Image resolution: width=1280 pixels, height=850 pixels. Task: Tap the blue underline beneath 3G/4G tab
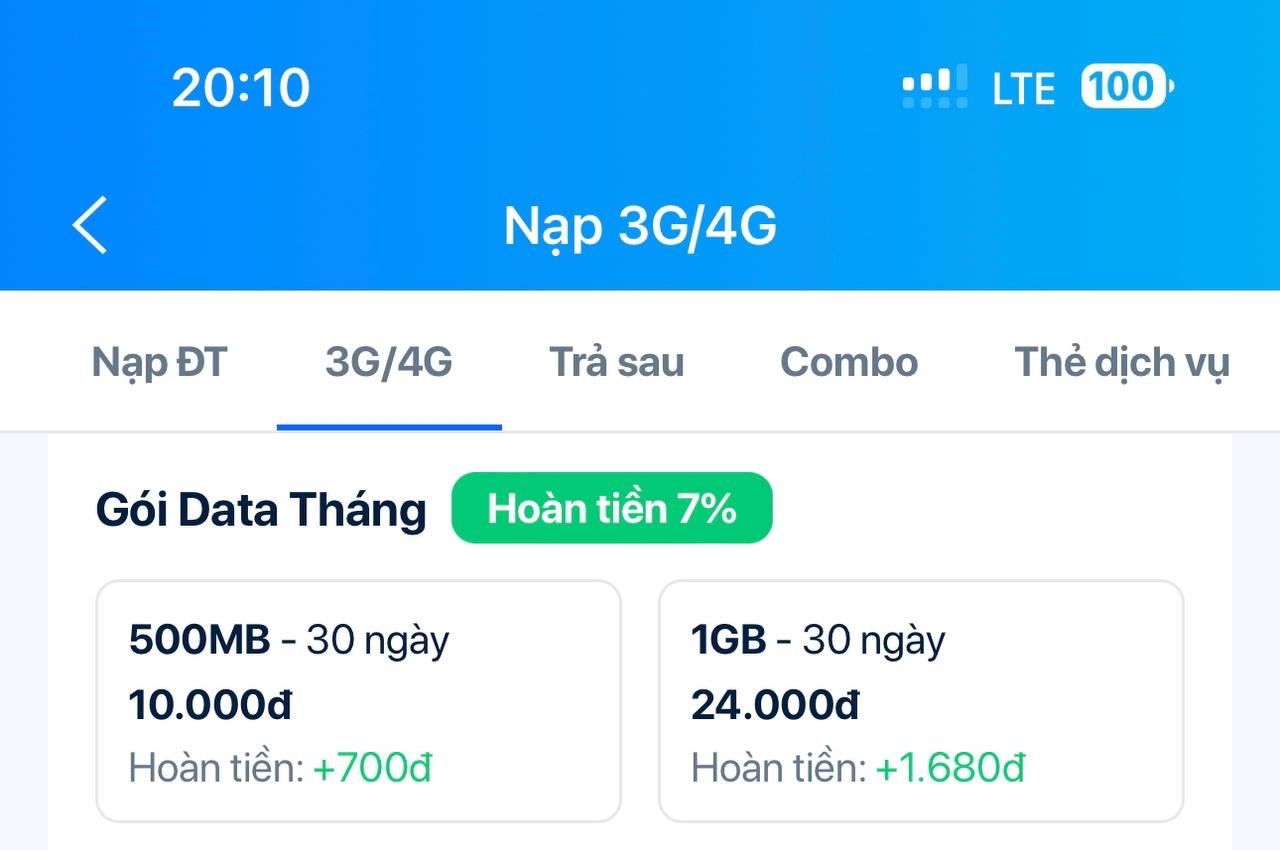[389, 427]
